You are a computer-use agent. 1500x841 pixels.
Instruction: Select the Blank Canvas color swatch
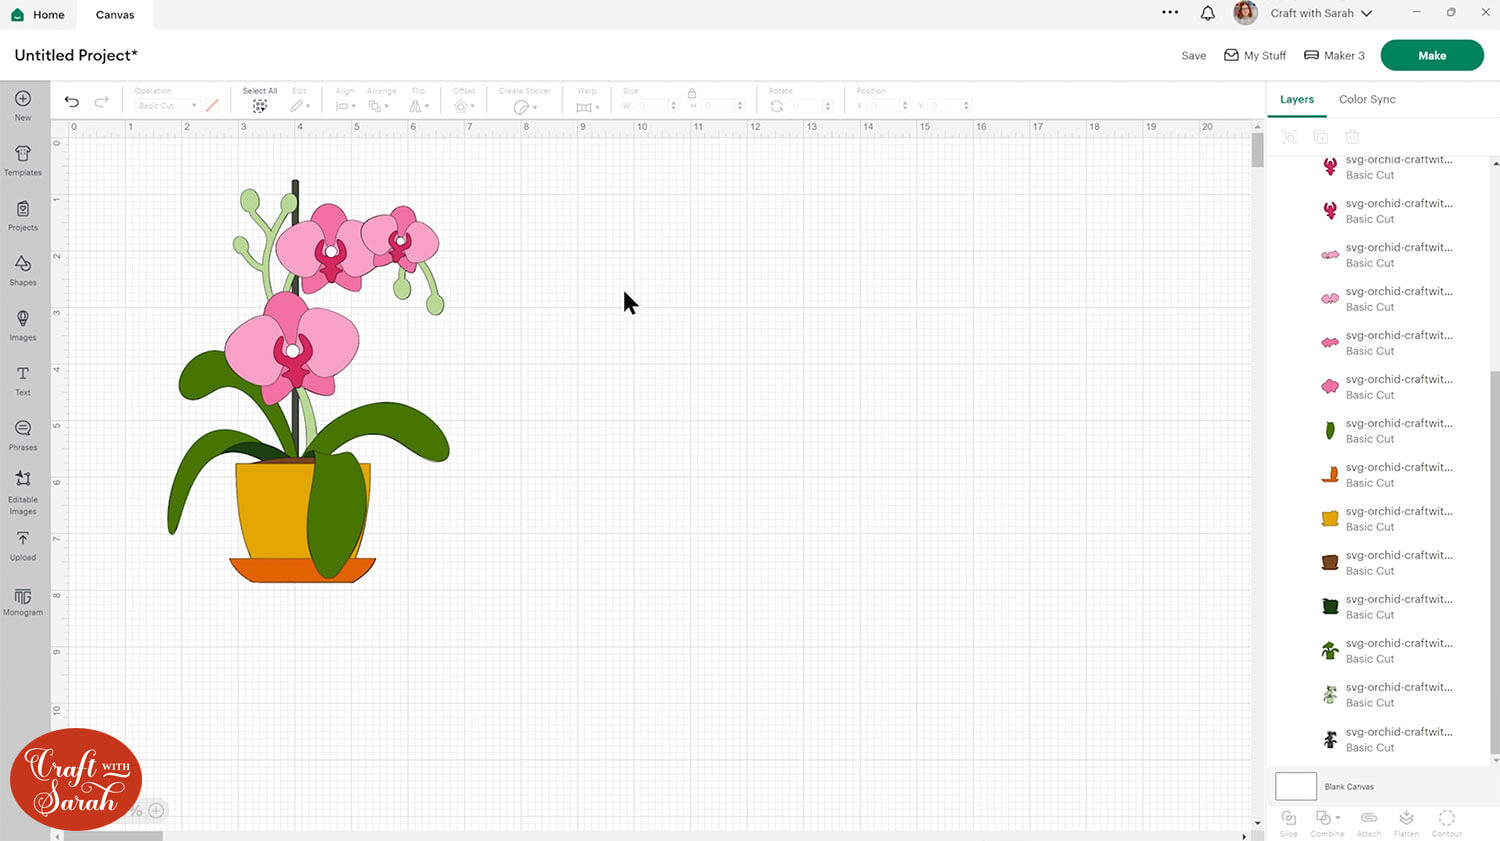pyautogui.click(x=1295, y=787)
